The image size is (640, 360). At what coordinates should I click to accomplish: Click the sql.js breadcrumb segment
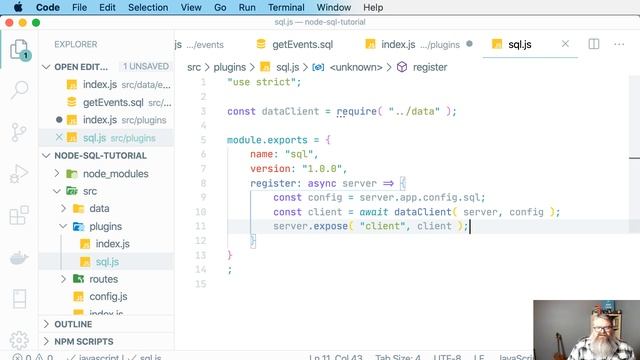coord(287,67)
